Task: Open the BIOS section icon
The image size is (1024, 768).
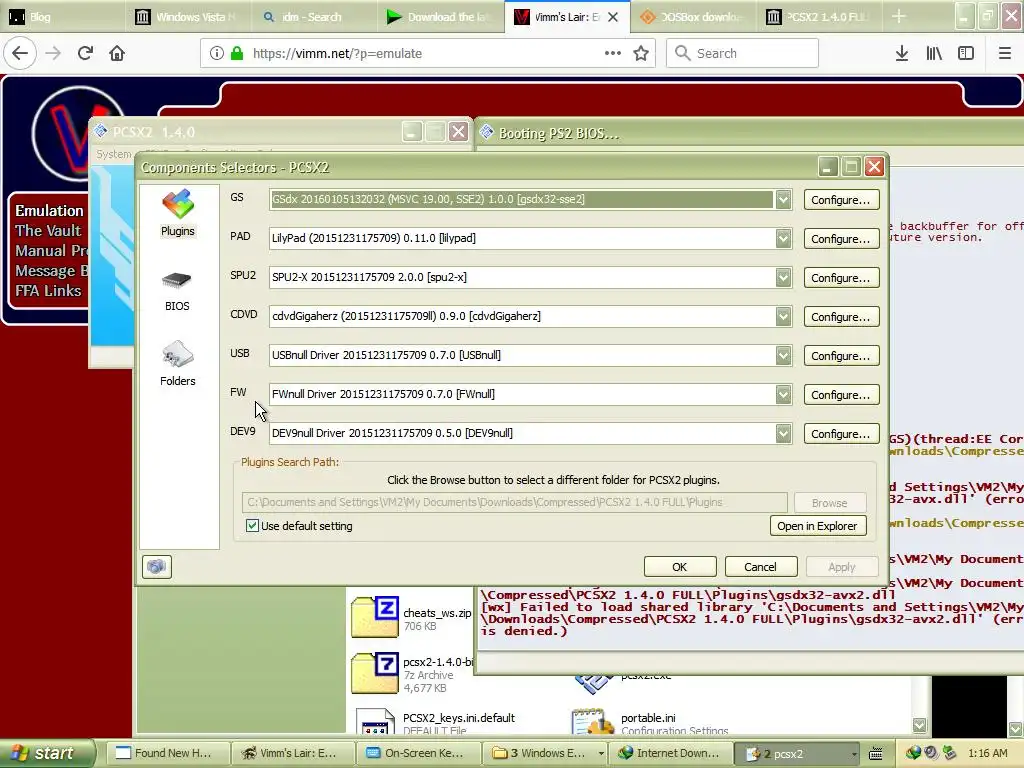Action: (x=178, y=291)
